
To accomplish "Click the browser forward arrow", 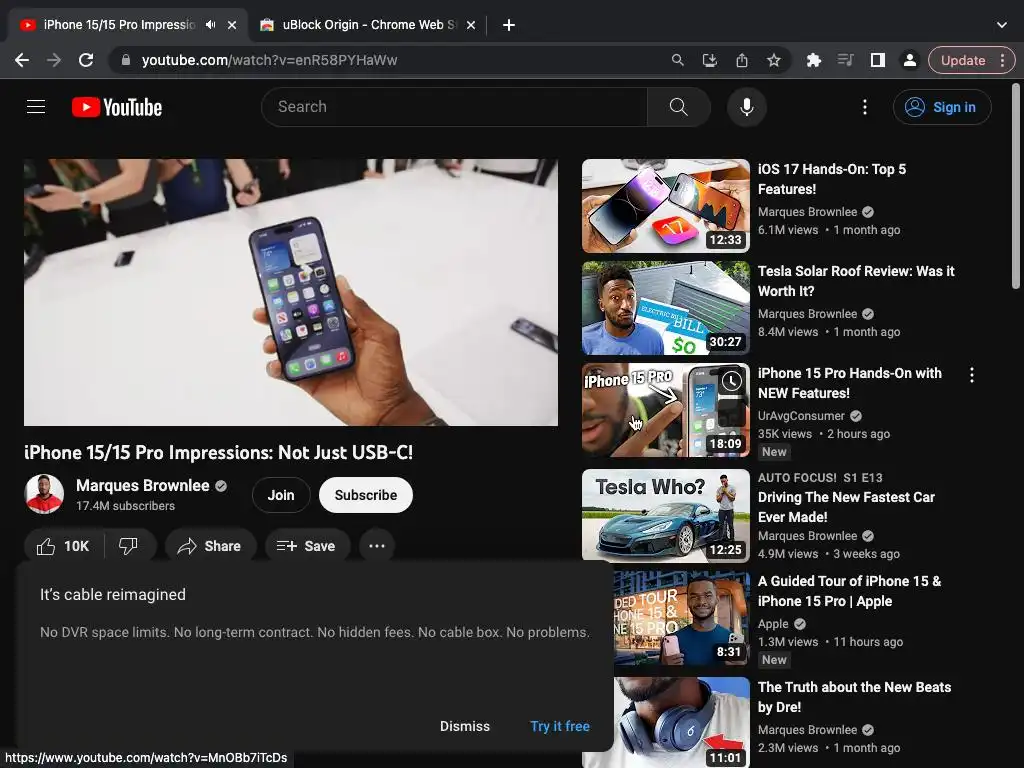I will coord(54,60).
